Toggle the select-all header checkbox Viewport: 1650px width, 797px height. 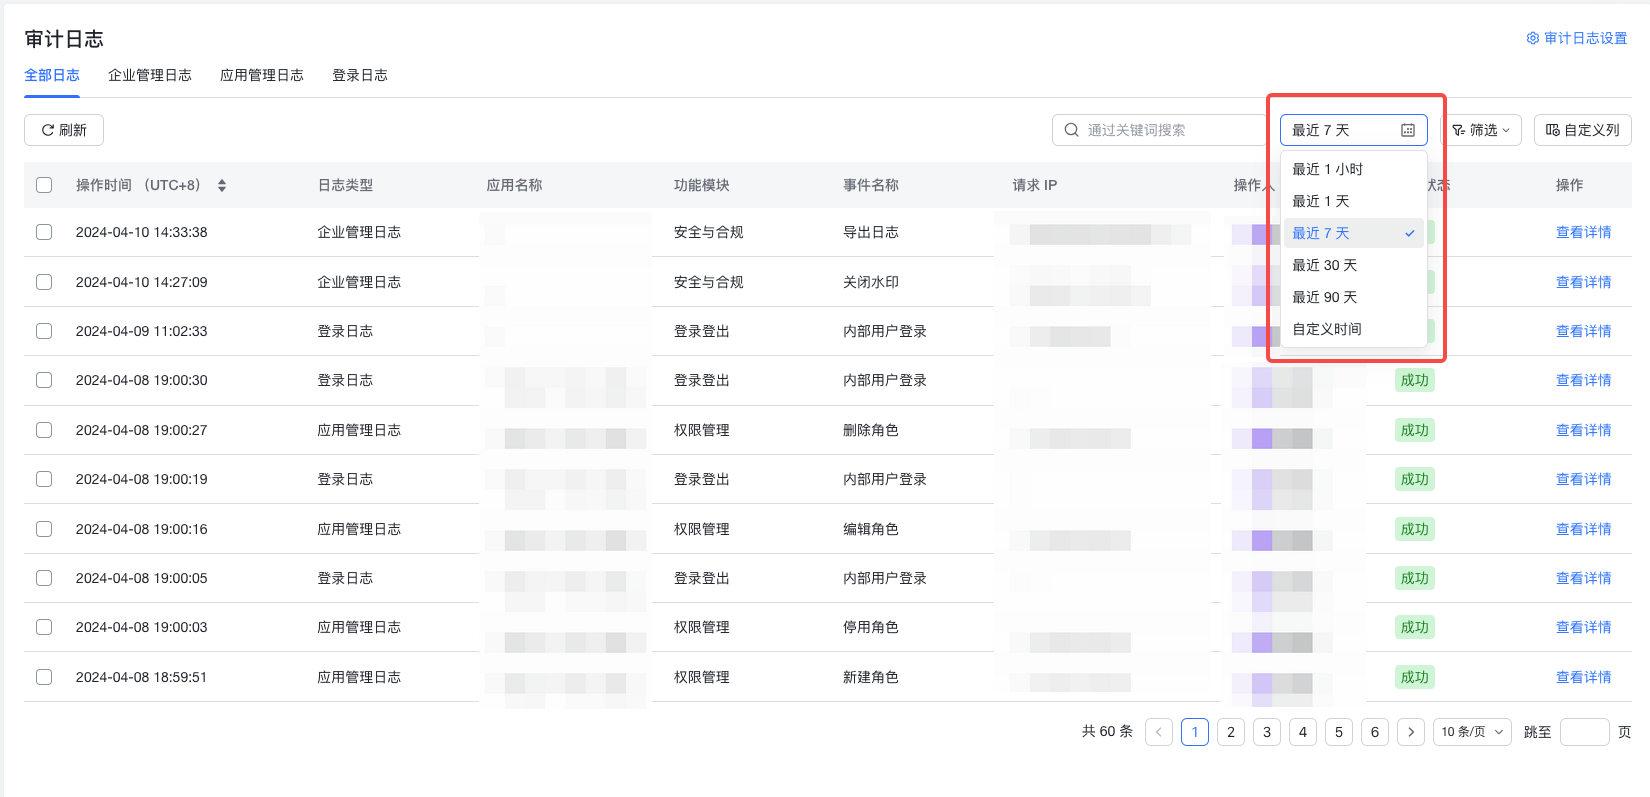(44, 185)
